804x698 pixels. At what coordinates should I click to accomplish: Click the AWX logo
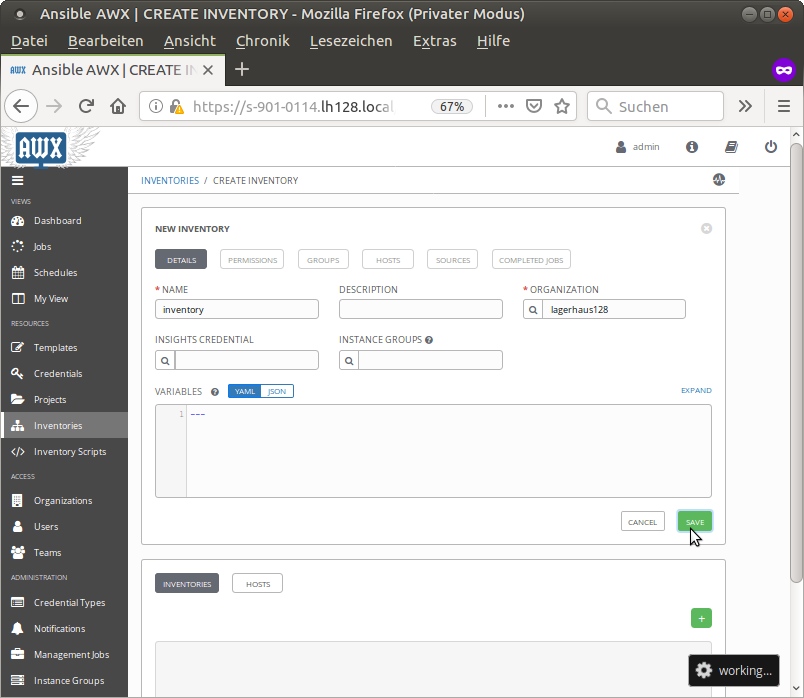click(41, 148)
